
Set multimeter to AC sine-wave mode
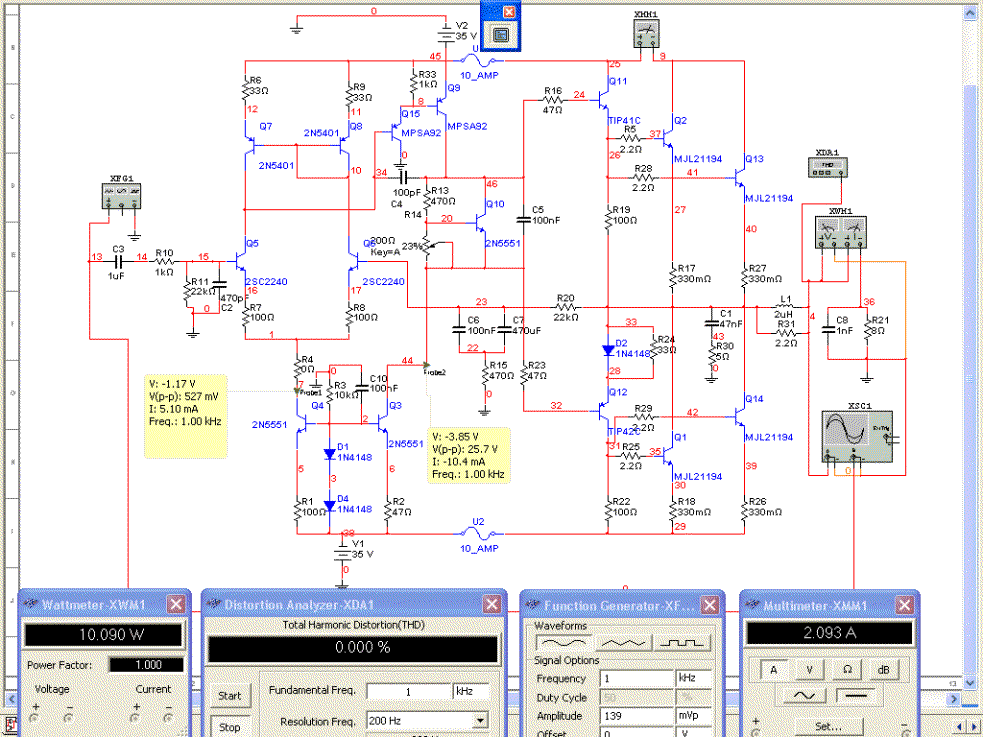point(803,696)
